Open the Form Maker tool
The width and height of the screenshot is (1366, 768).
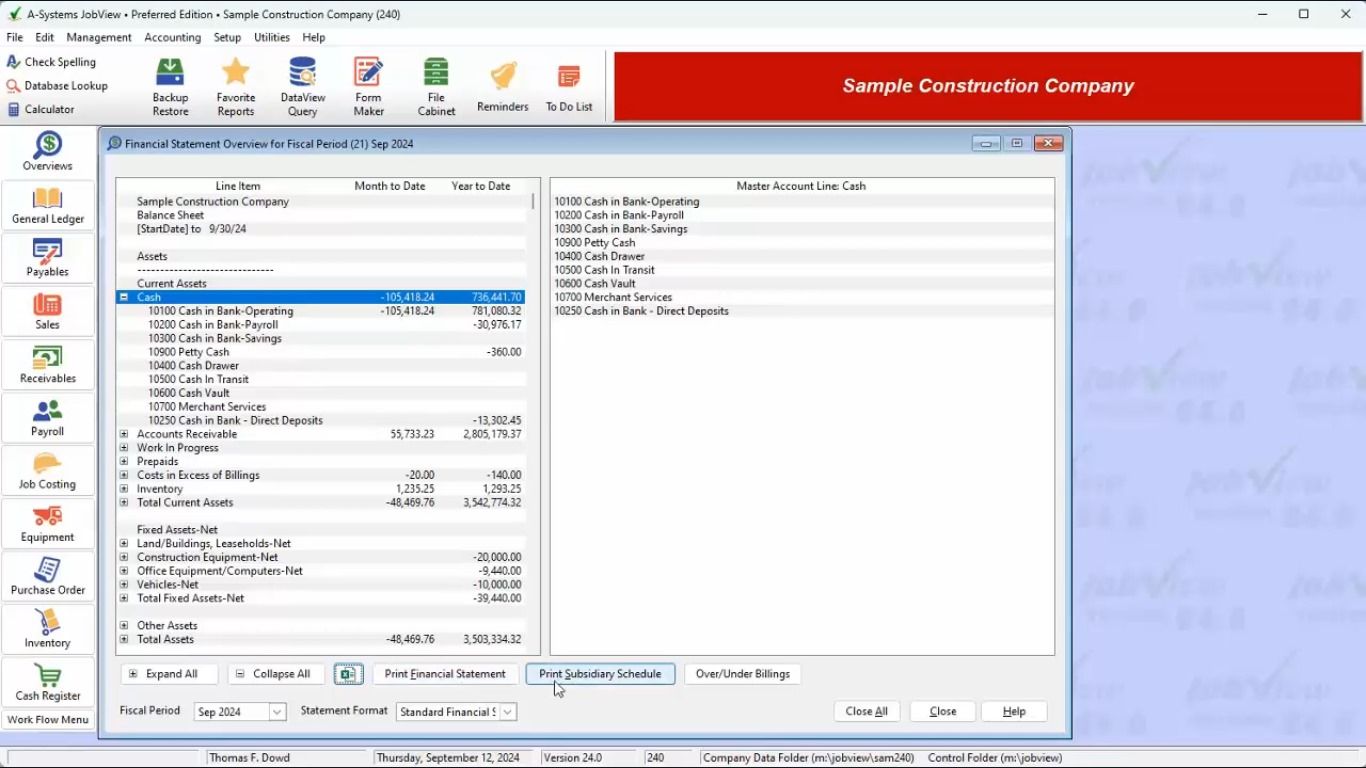click(368, 86)
